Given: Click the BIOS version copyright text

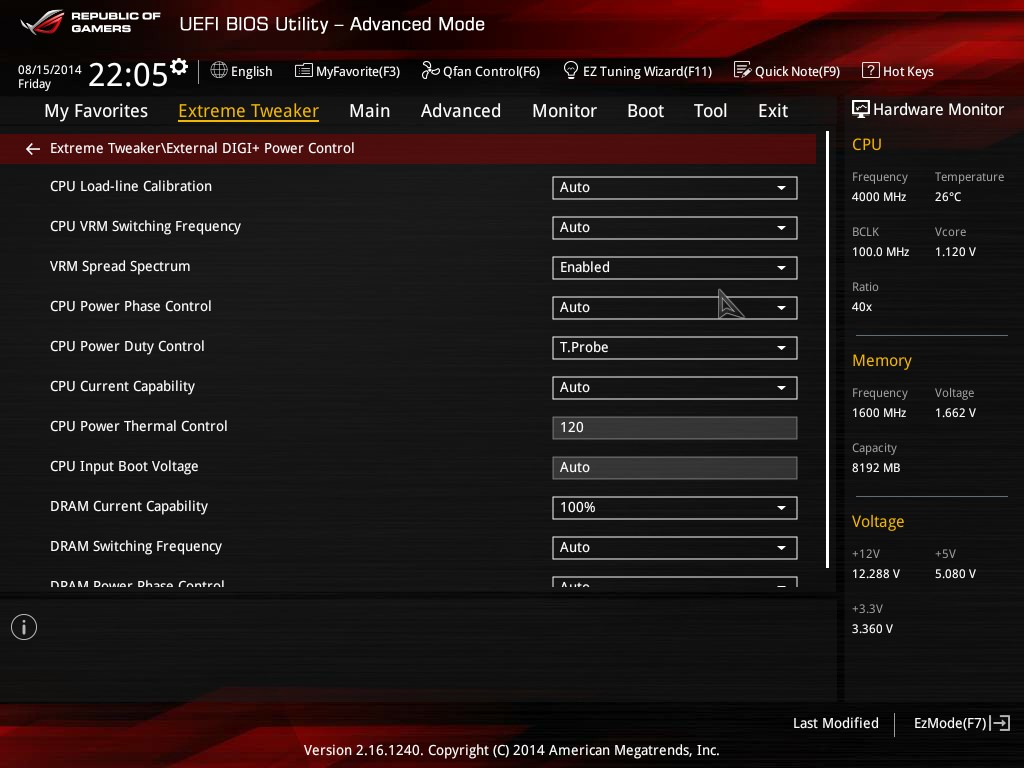Looking at the screenshot, I should click(511, 750).
